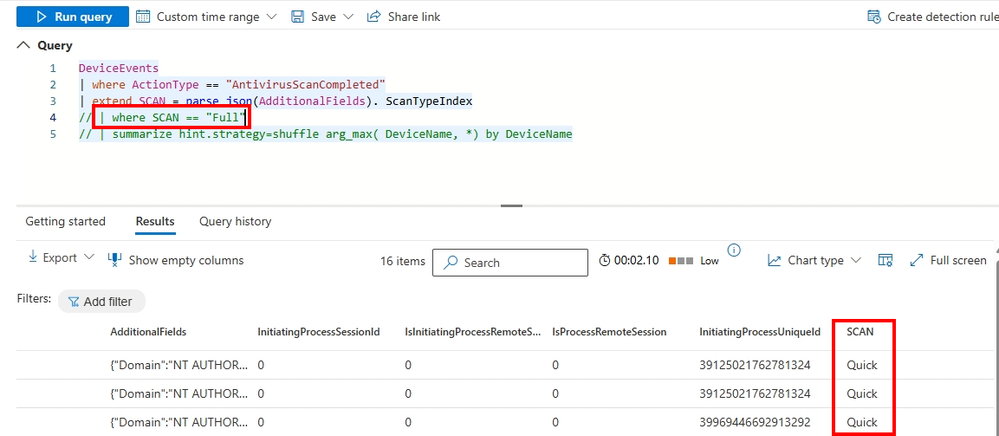
Task: Toggle Show empty columns
Action: click(x=175, y=260)
